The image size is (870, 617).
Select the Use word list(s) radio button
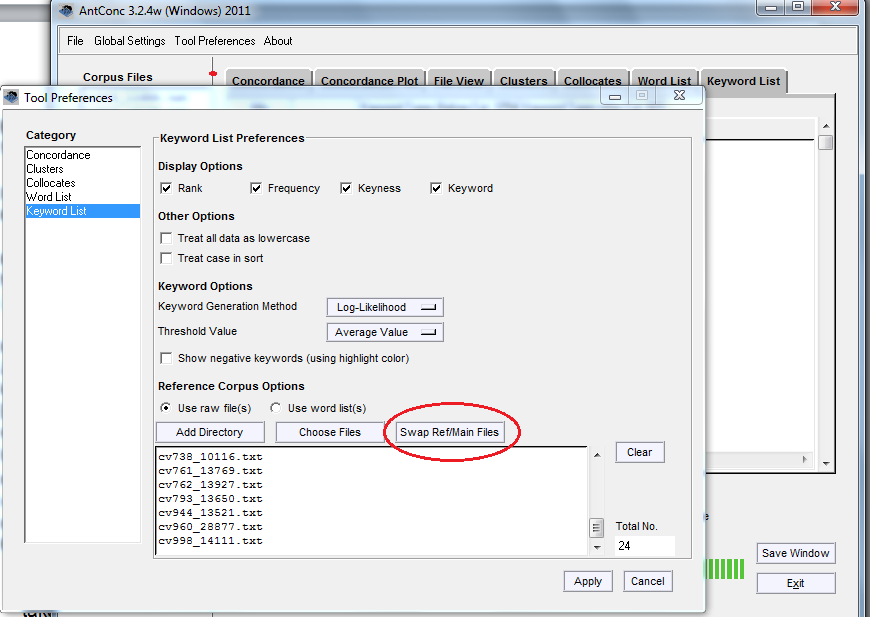click(x=275, y=408)
